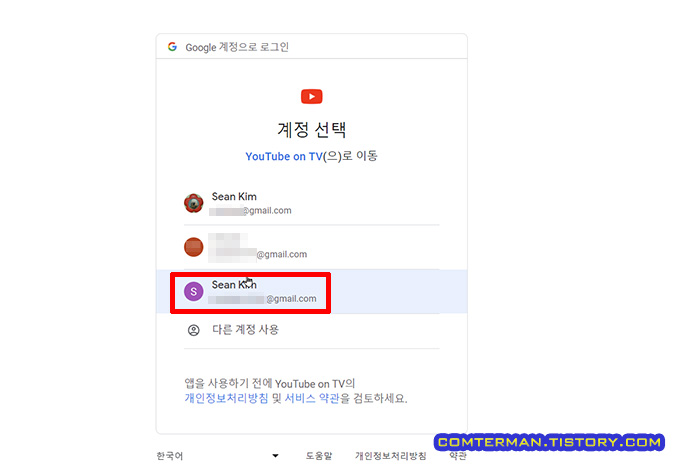
Task: Open 약관 footer link
Action: pyautogui.click(x=458, y=456)
